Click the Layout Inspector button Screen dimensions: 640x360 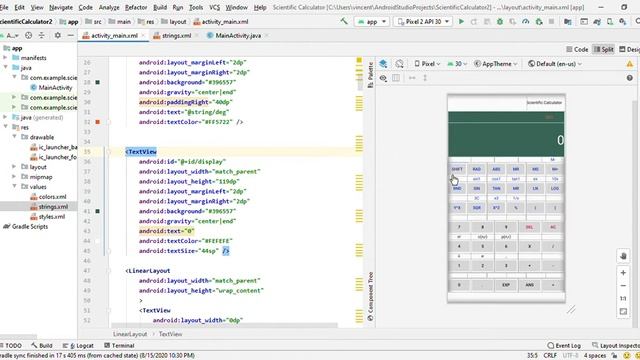tap(616, 345)
